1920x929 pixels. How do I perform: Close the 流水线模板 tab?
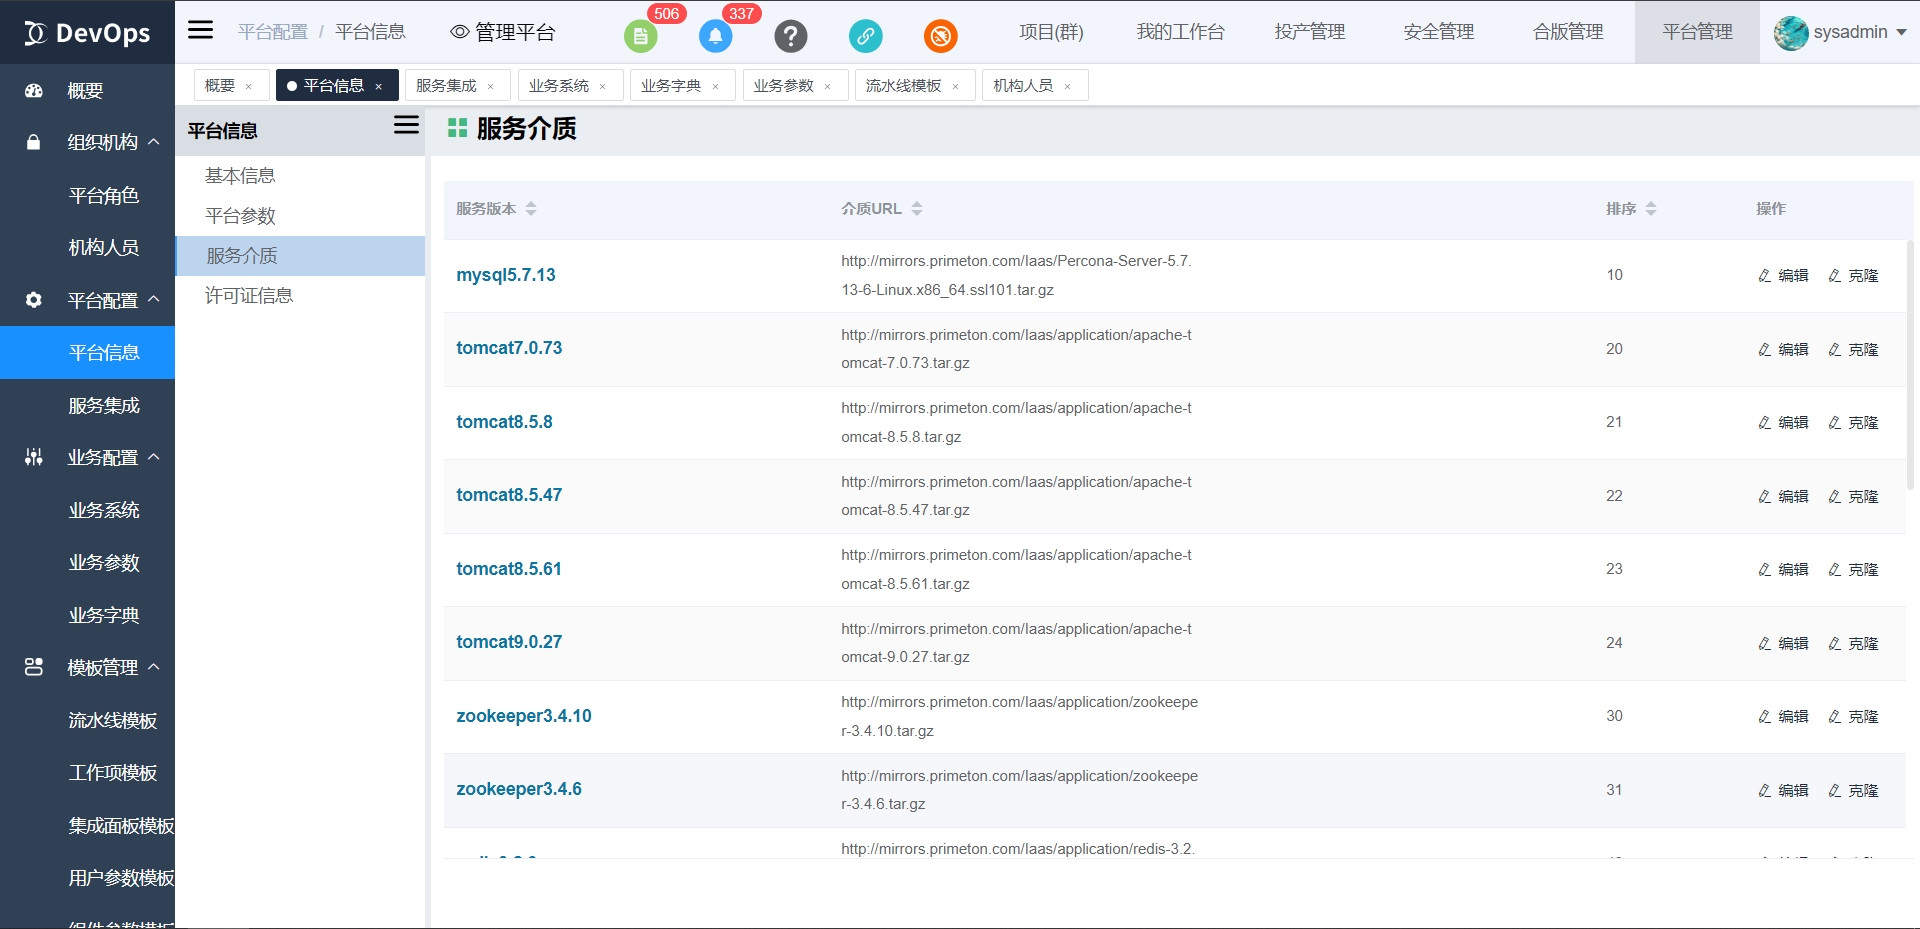[956, 87]
